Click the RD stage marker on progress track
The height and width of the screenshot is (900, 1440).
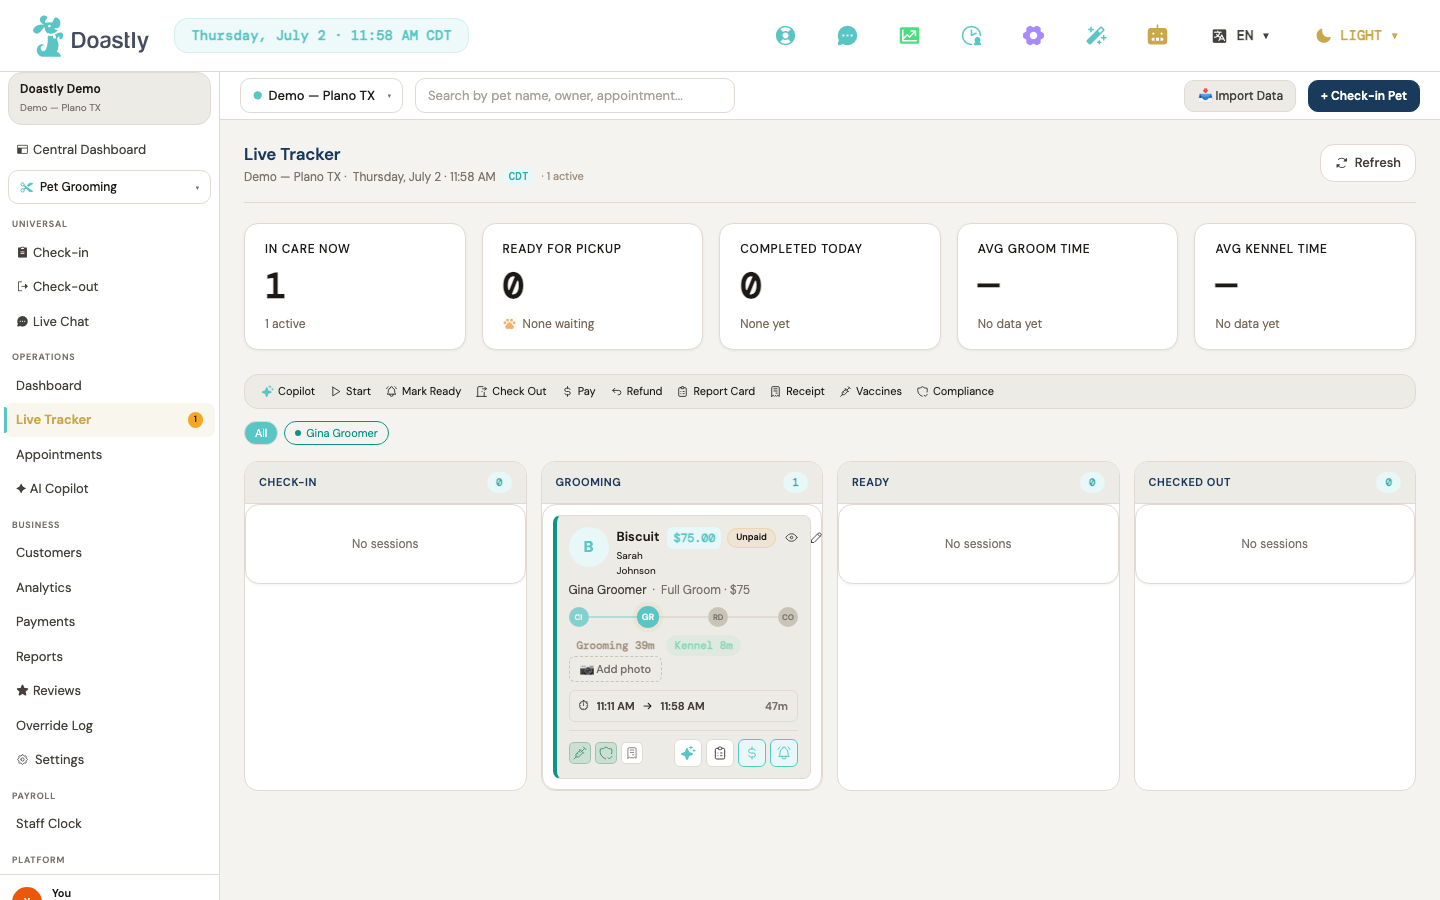pos(718,617)
